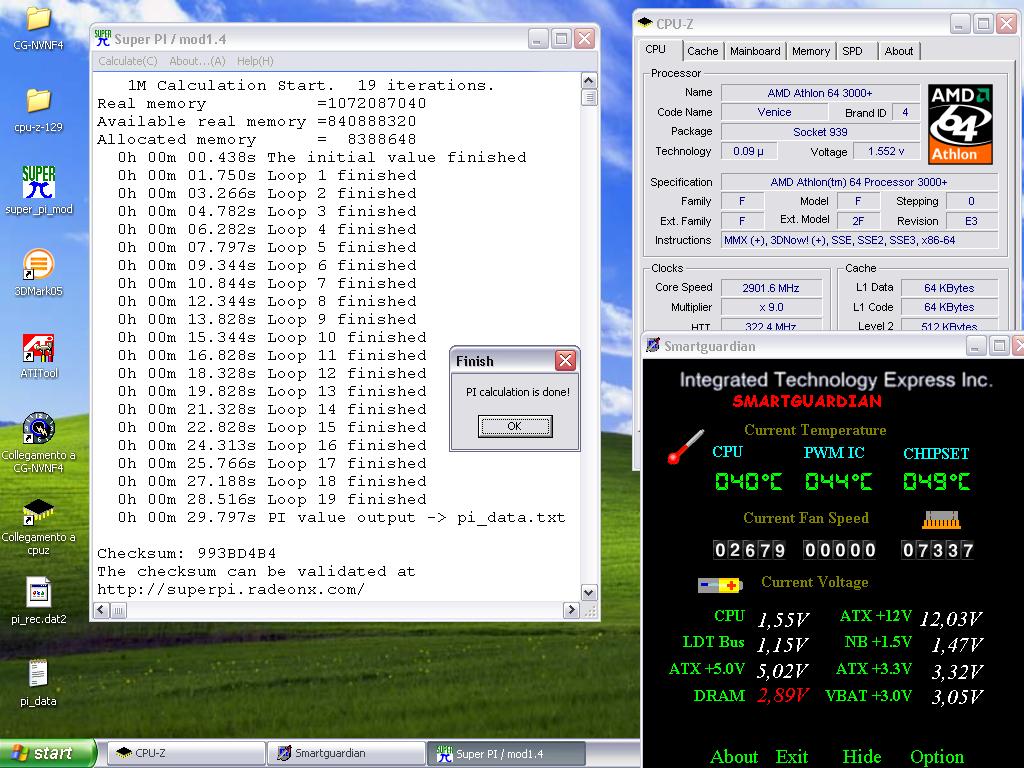
Task: Minimize the Super PI window
Action: (537, 39)
